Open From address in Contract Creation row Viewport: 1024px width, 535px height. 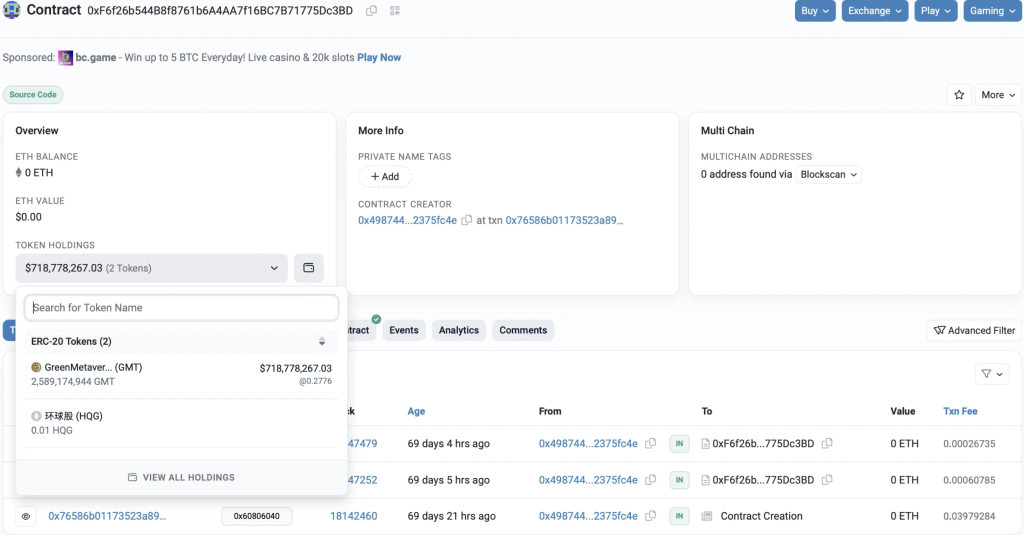(588, 516)
